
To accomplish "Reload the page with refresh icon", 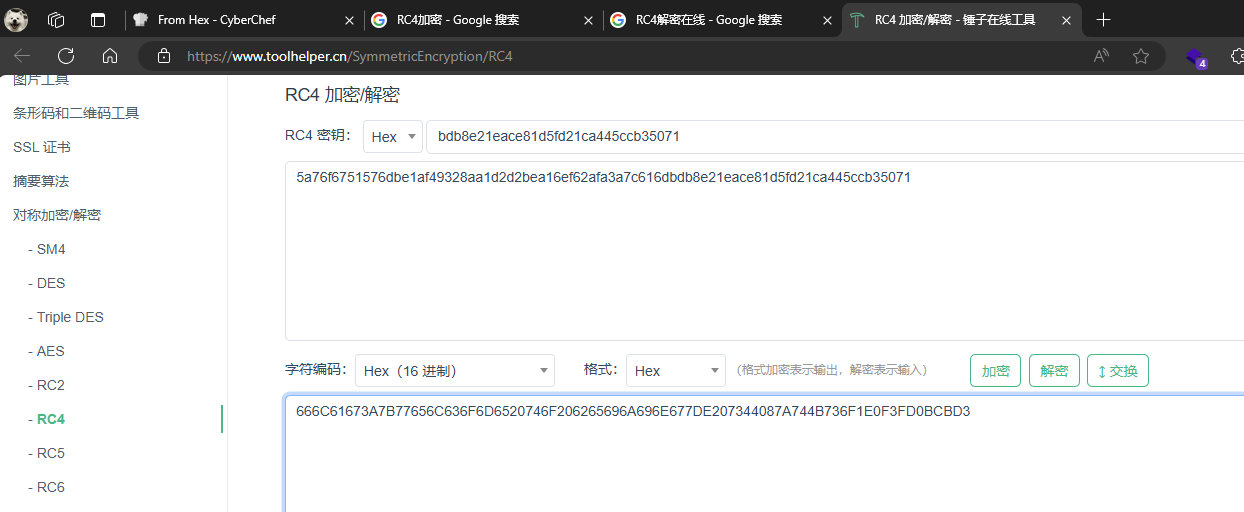I will [66, 56].
